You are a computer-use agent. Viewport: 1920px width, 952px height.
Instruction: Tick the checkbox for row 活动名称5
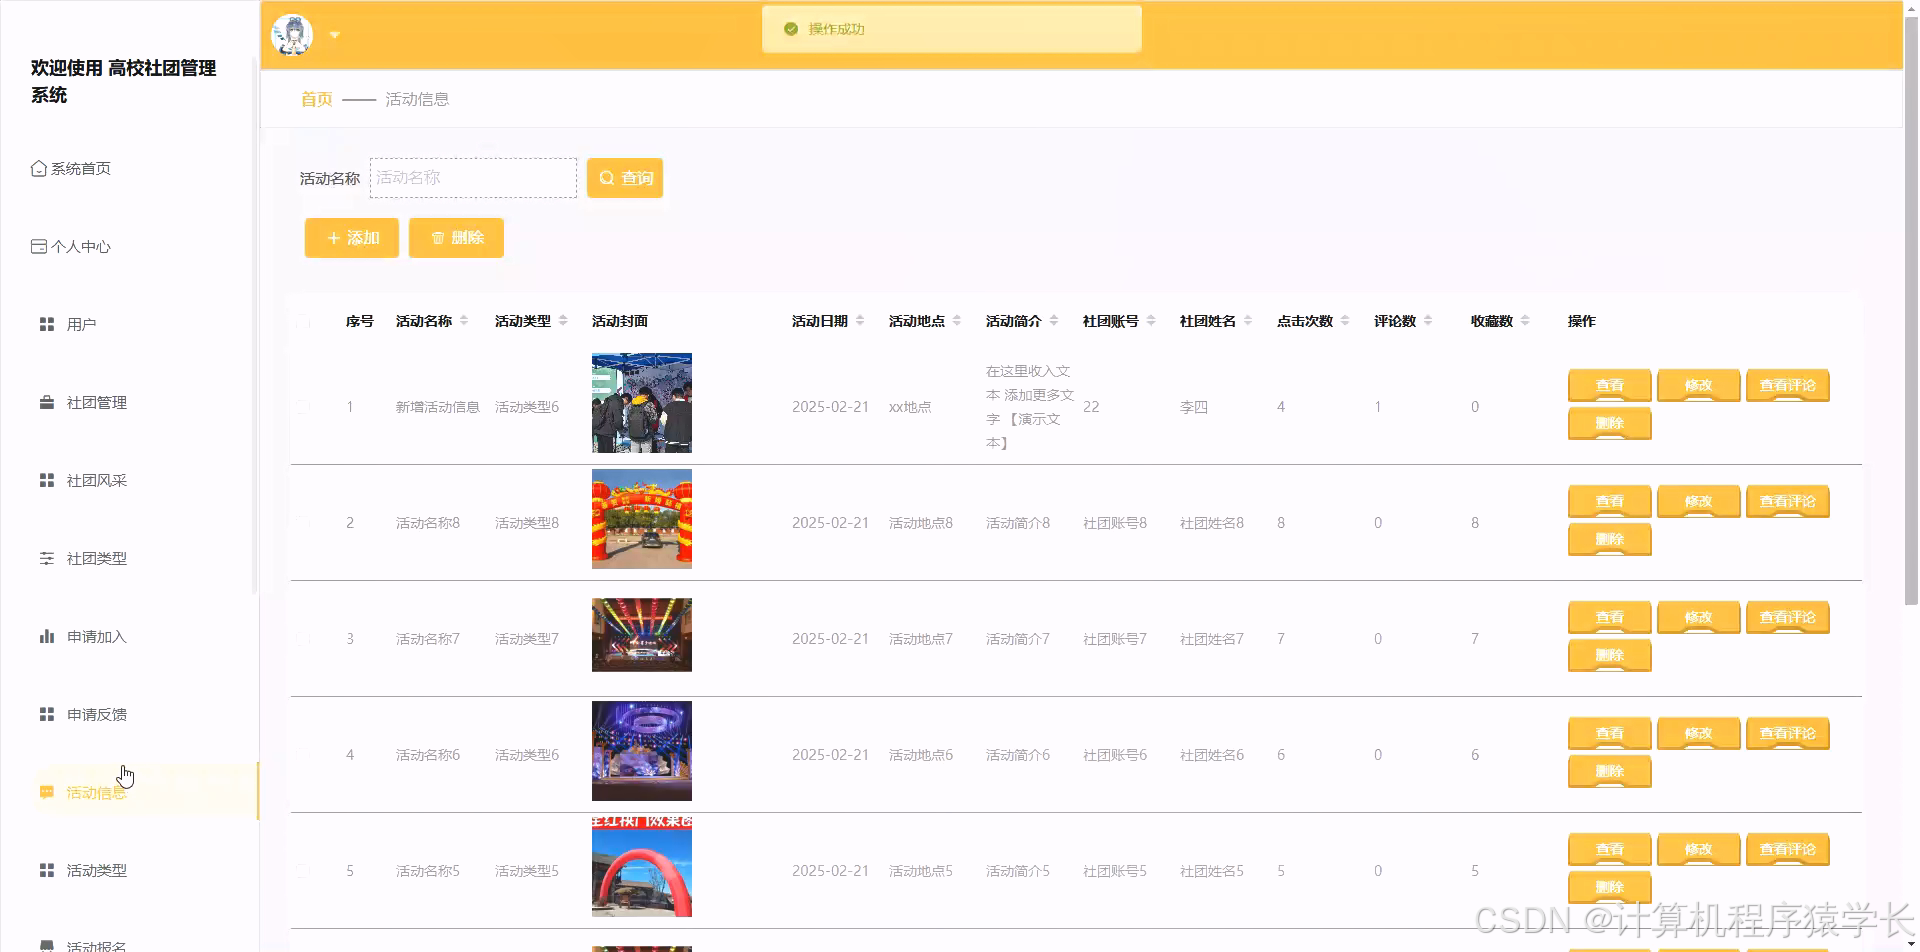(303, 871)
